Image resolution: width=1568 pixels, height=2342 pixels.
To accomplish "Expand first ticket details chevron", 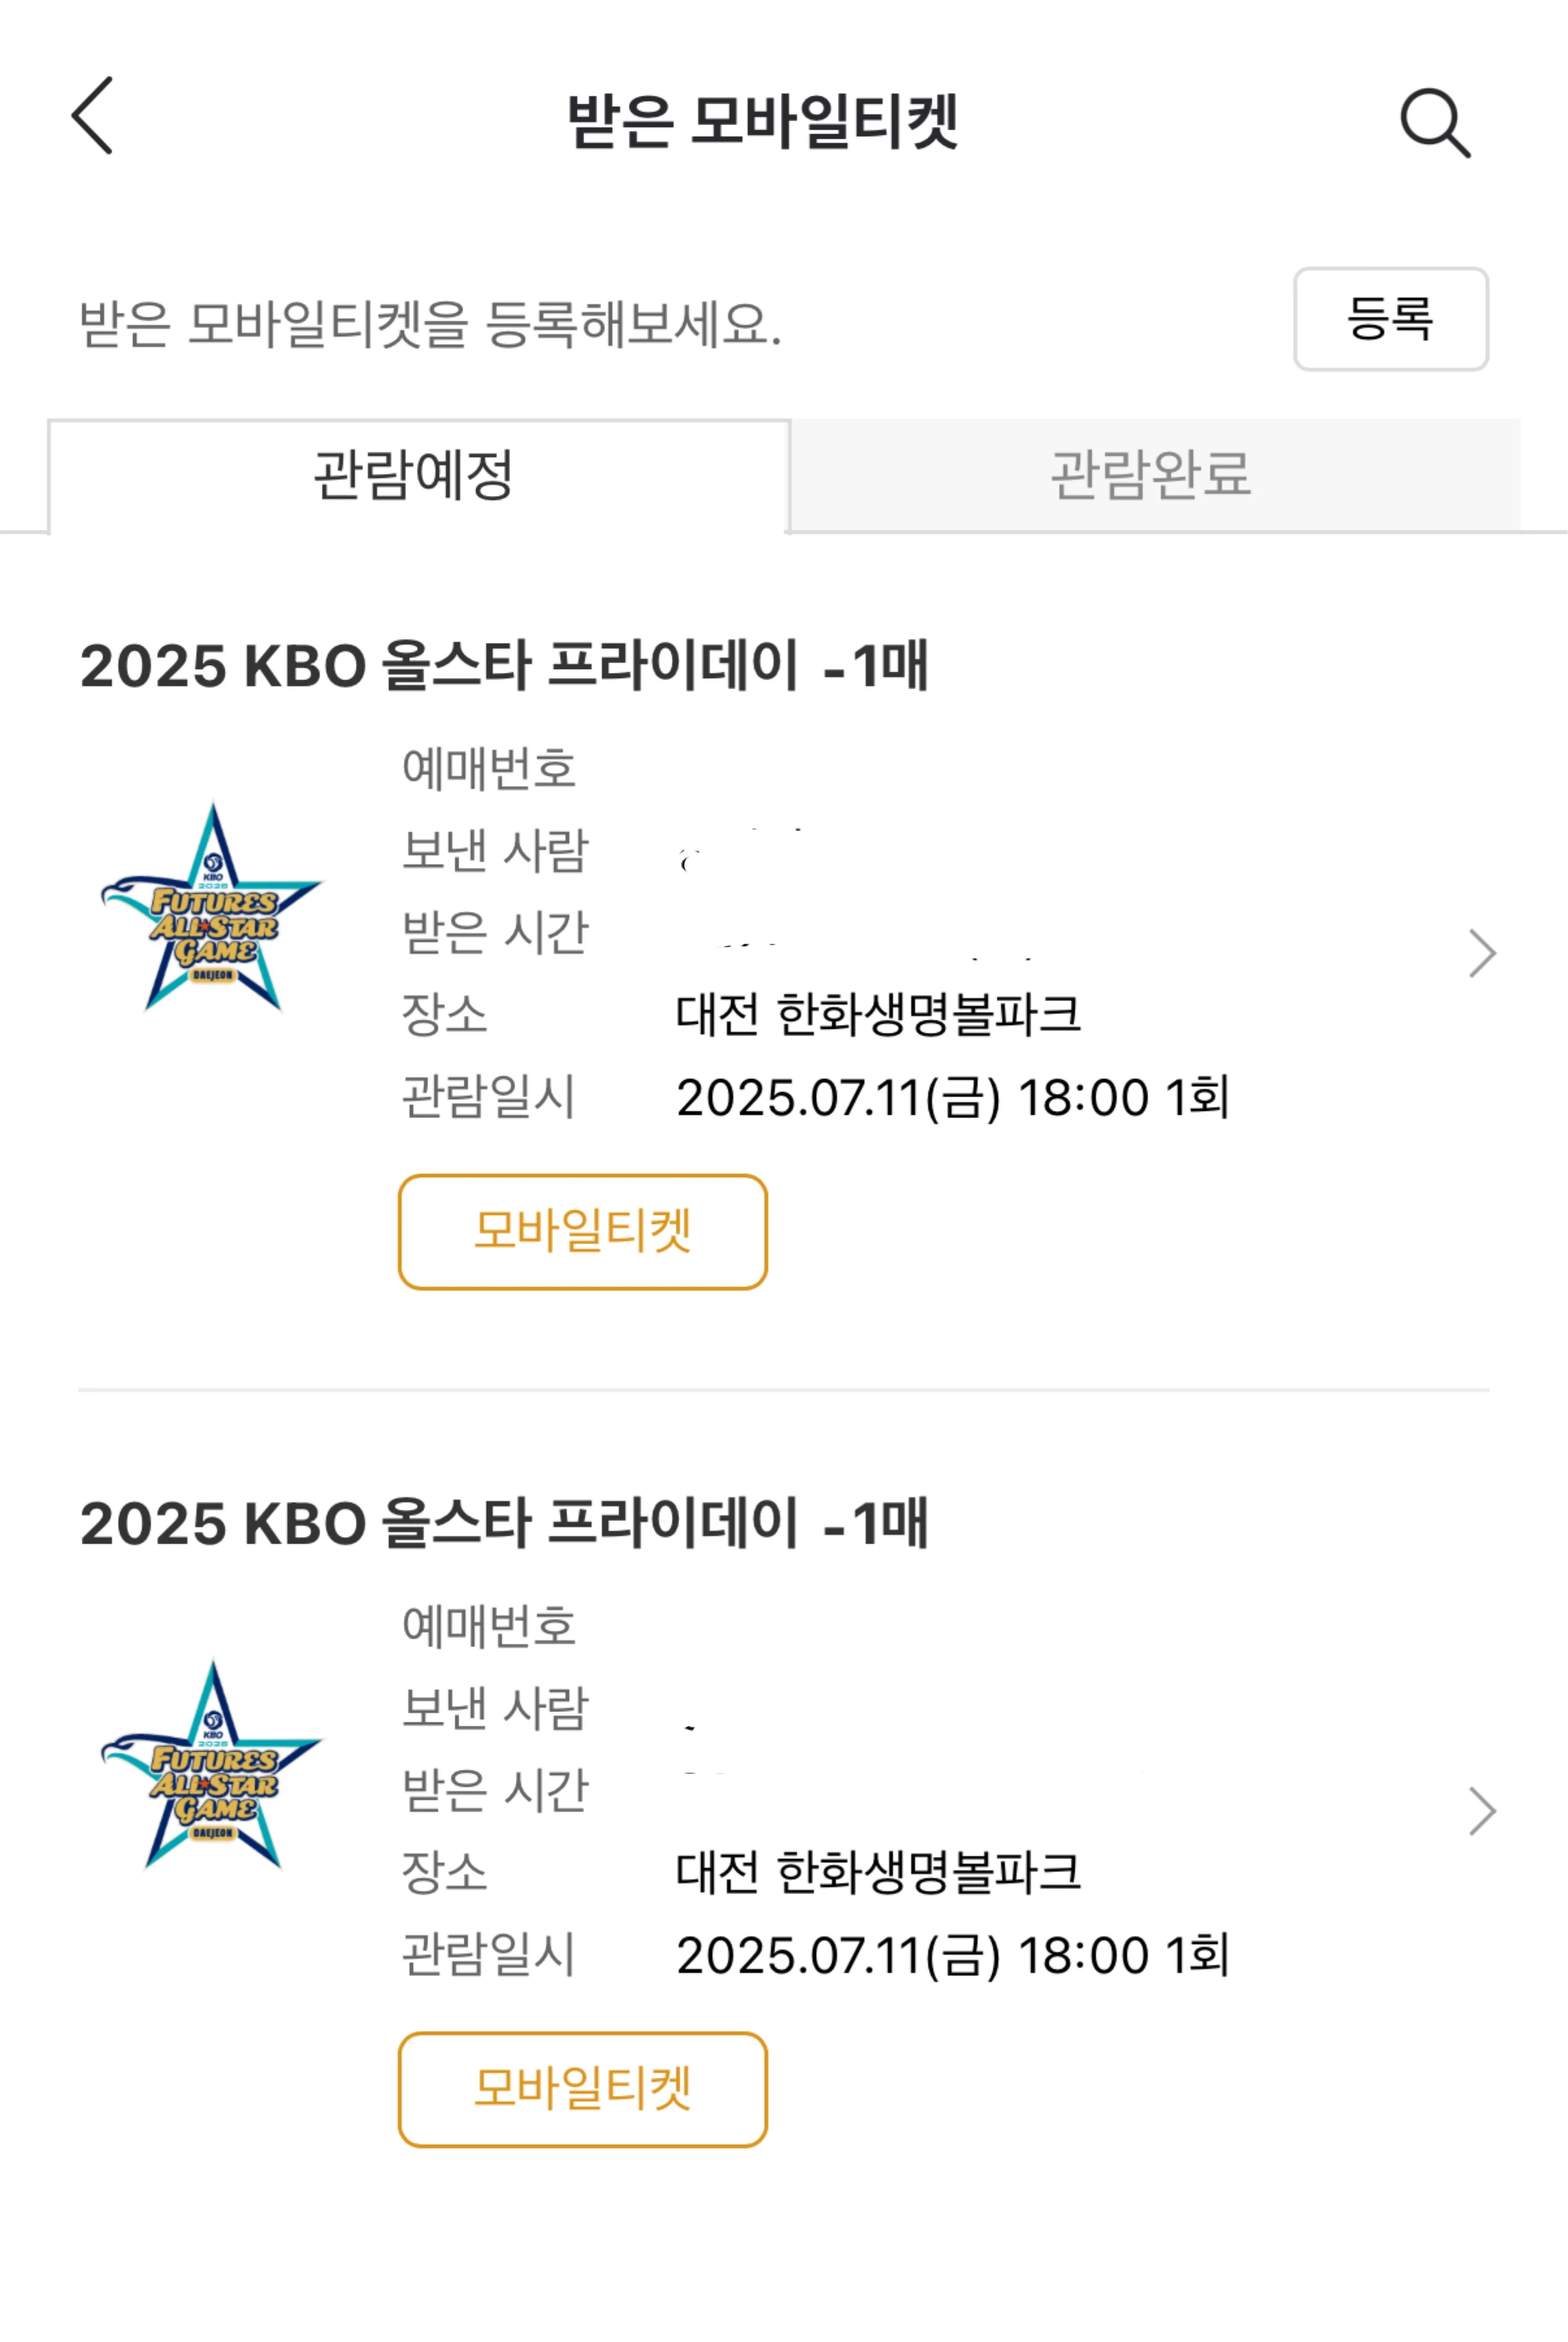I will (1482, 953).
